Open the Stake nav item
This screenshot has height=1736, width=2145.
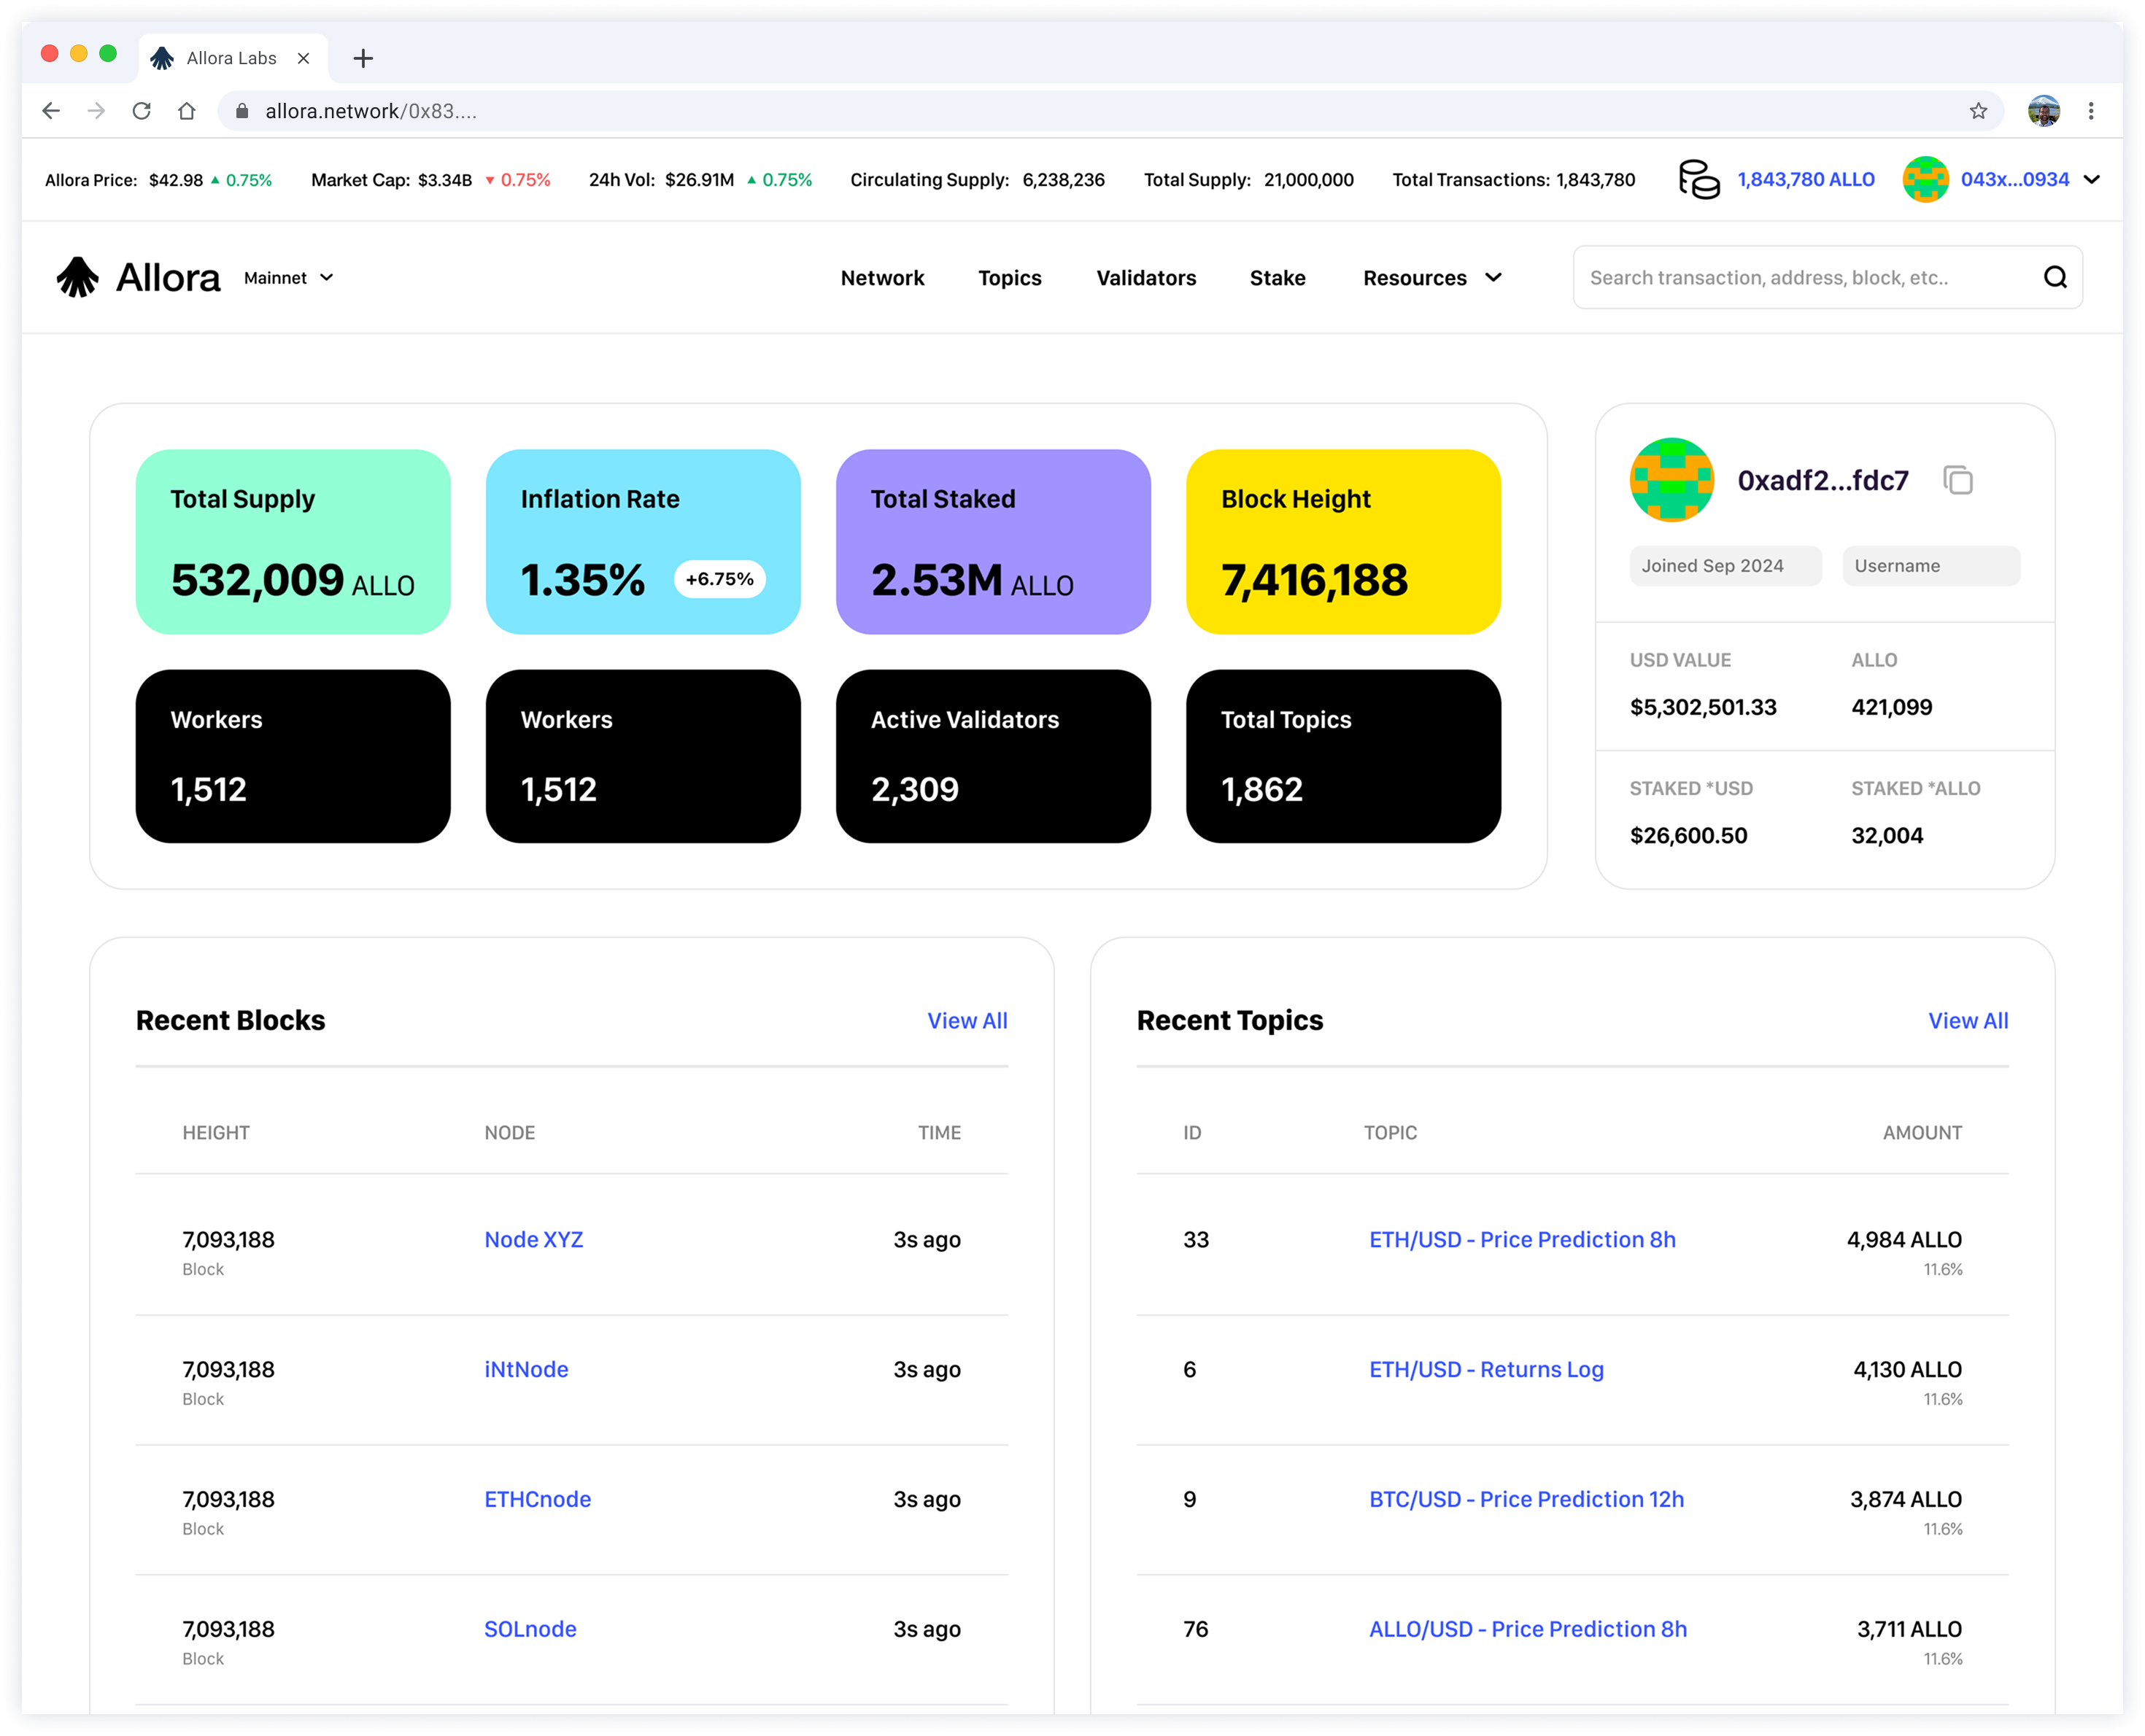(x=1277, y=278)
